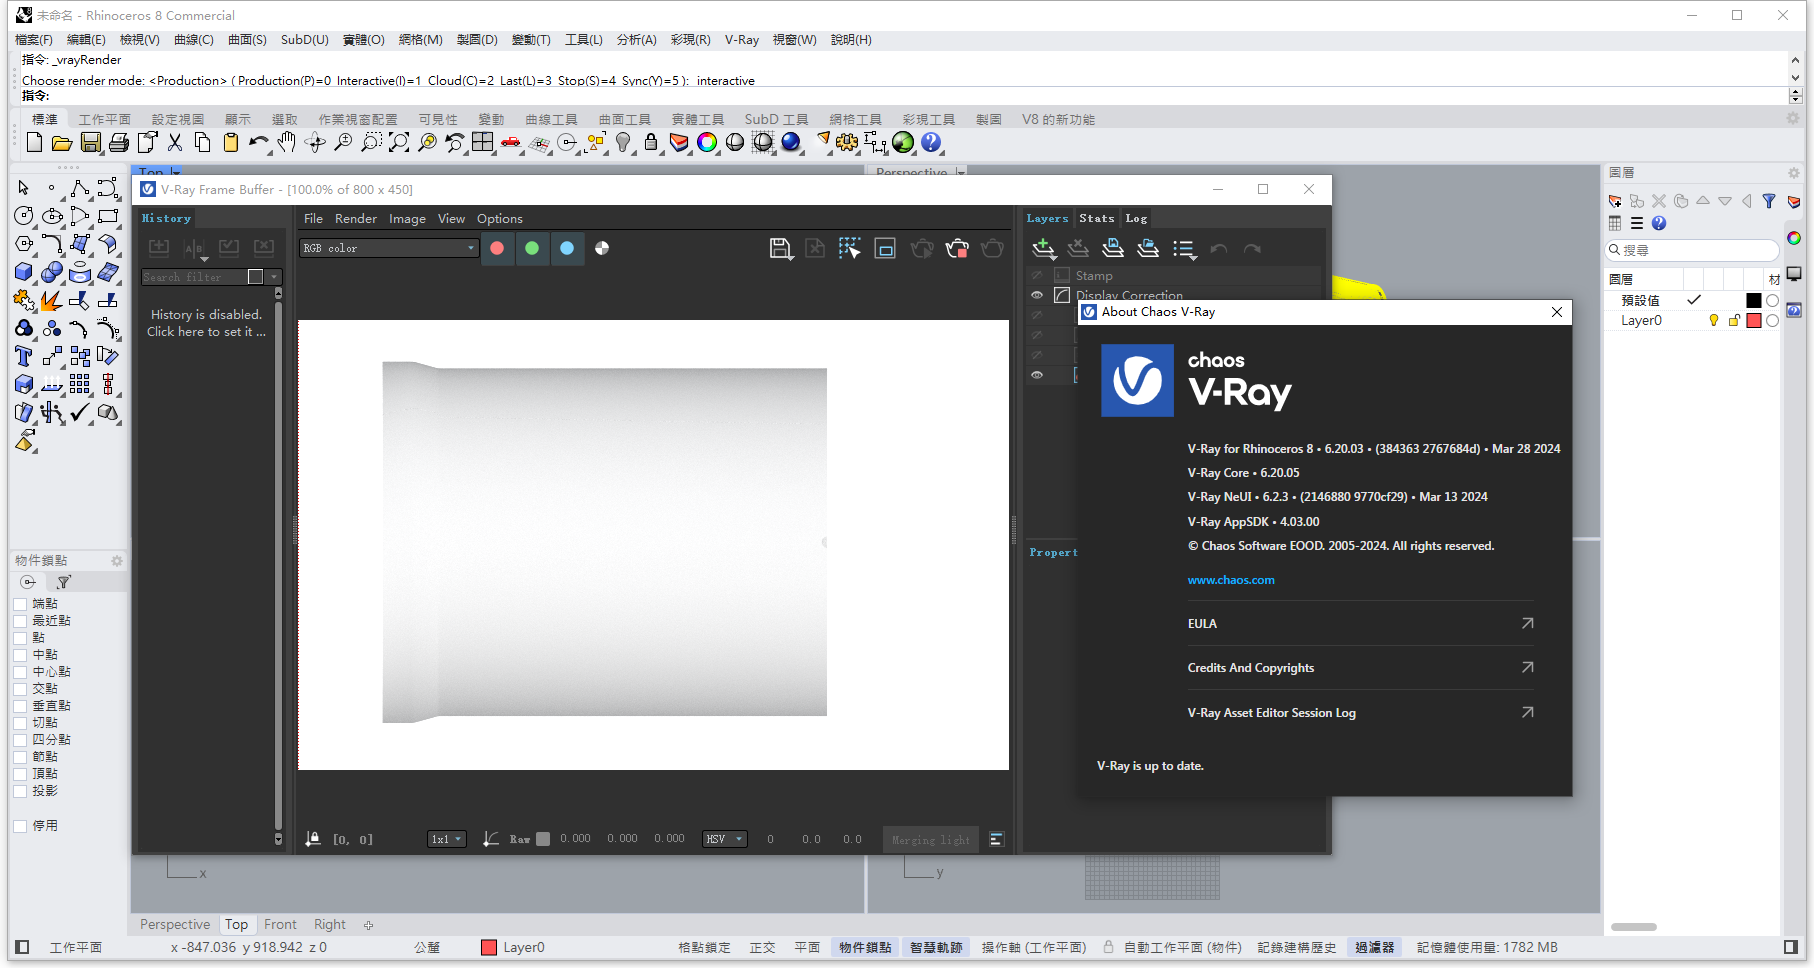Open the Render menu in Frame Buffer

point(356,219)
